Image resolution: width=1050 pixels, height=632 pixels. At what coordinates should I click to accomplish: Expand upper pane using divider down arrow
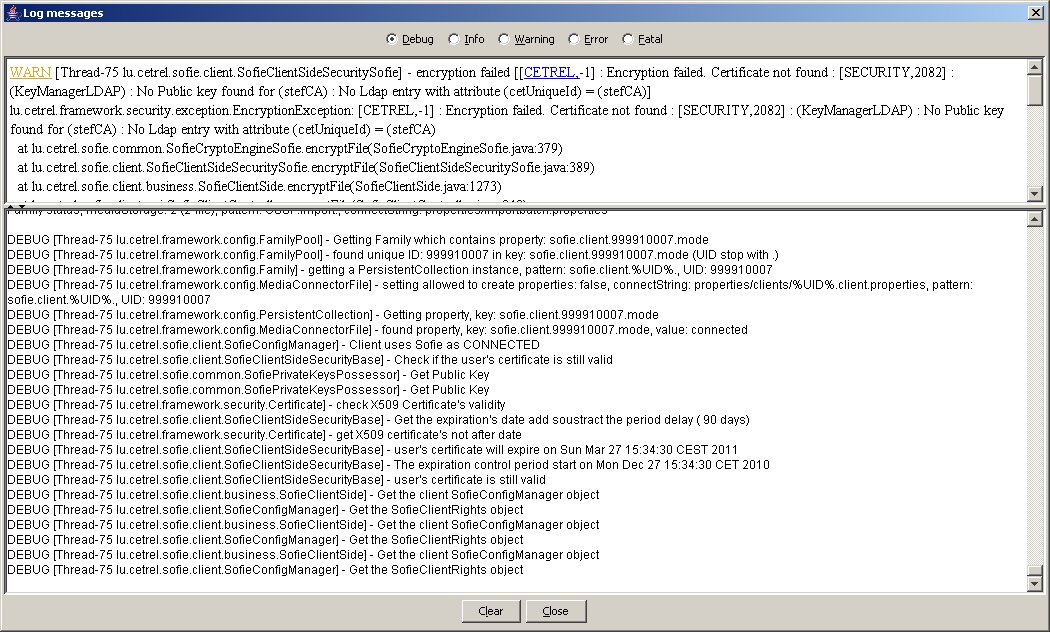20,206
